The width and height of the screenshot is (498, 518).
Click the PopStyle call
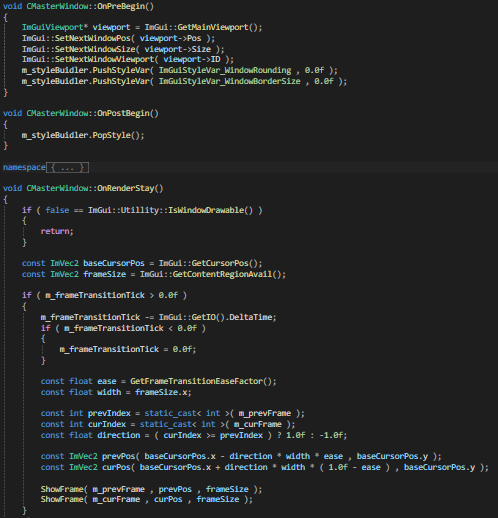111,135
